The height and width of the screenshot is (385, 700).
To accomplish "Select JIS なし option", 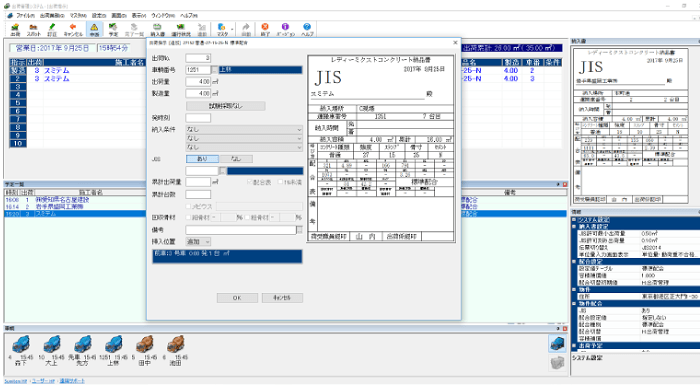I will [236, 159].
